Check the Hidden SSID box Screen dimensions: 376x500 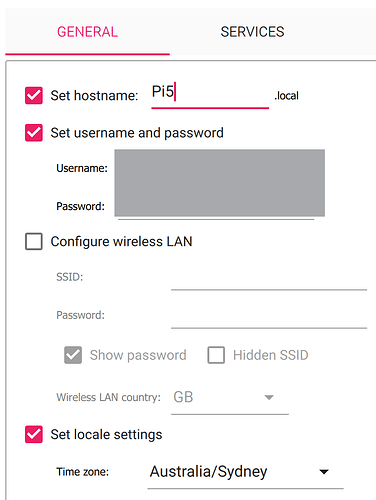216,355
